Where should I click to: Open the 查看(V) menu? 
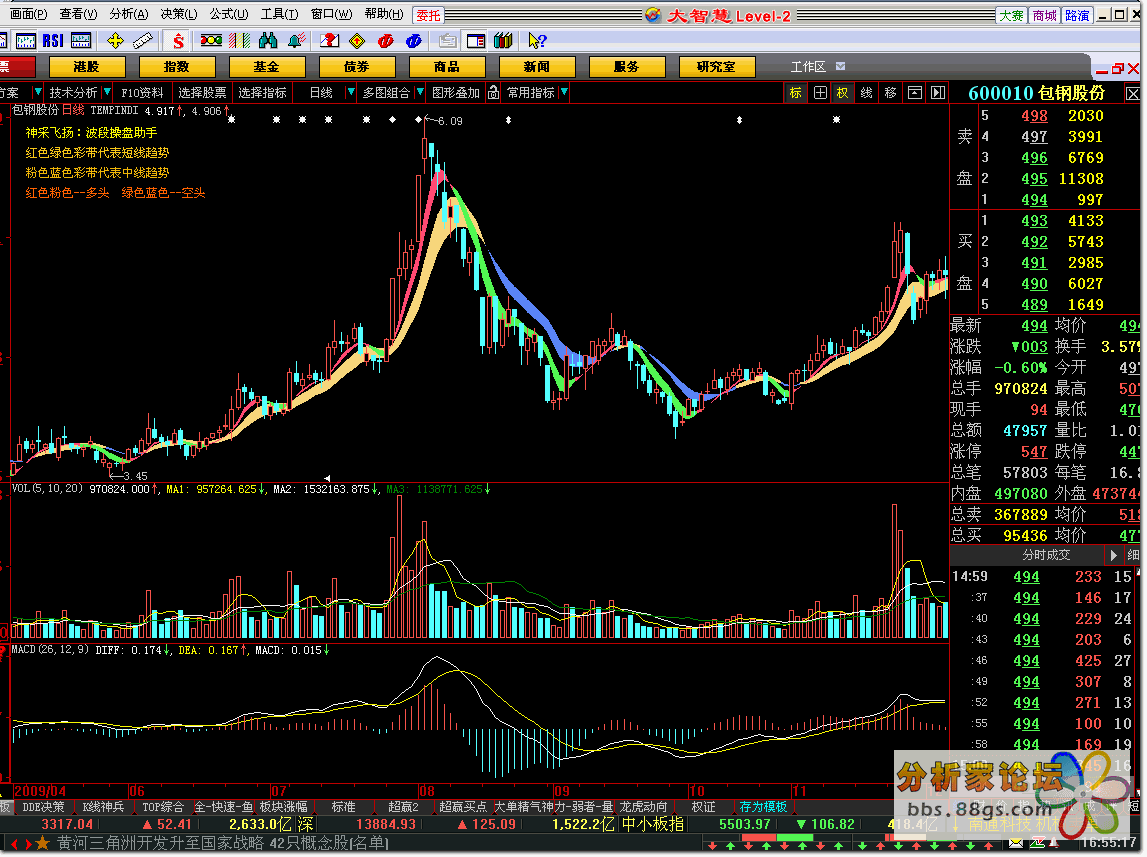tap(78, 14)
